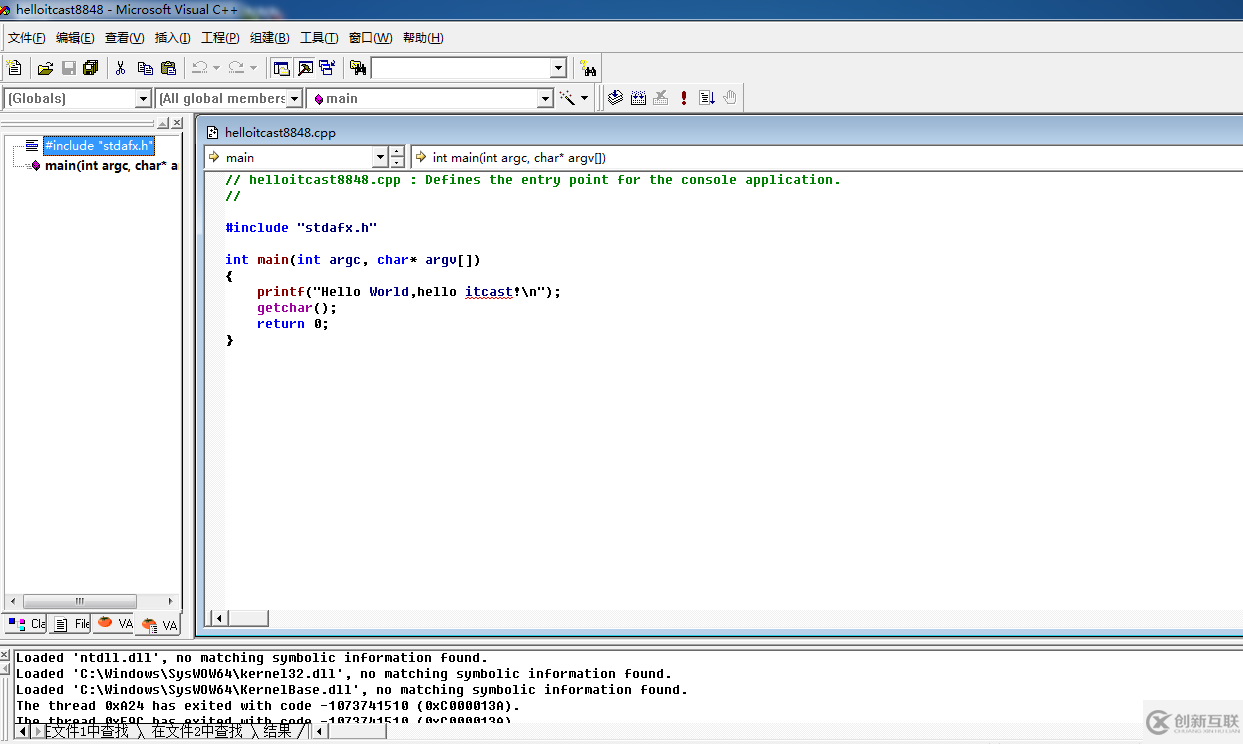Switch to the first VA tomato tab

click(x=114, y=623)
